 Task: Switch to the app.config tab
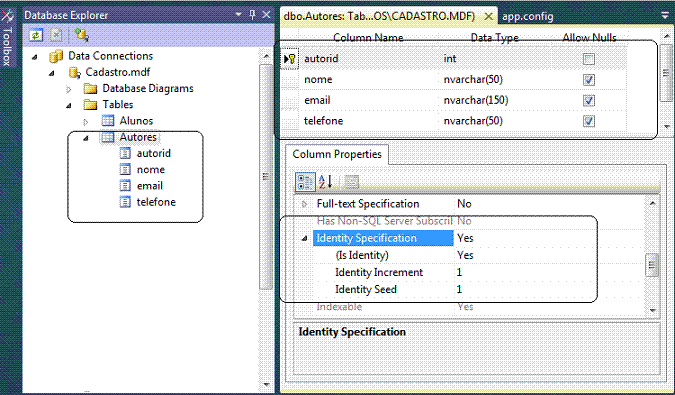click(x=528, y=16)
